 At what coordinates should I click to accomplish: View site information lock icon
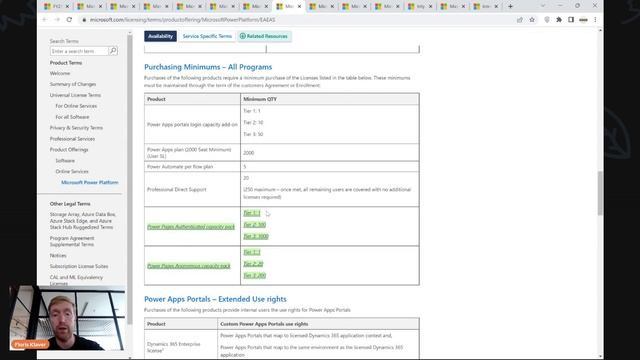(84, 20)
